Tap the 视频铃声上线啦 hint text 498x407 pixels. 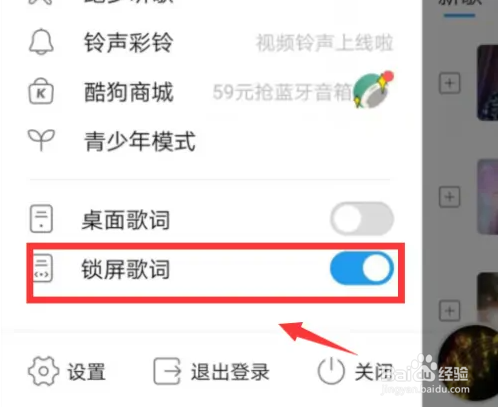coord(324,43)
